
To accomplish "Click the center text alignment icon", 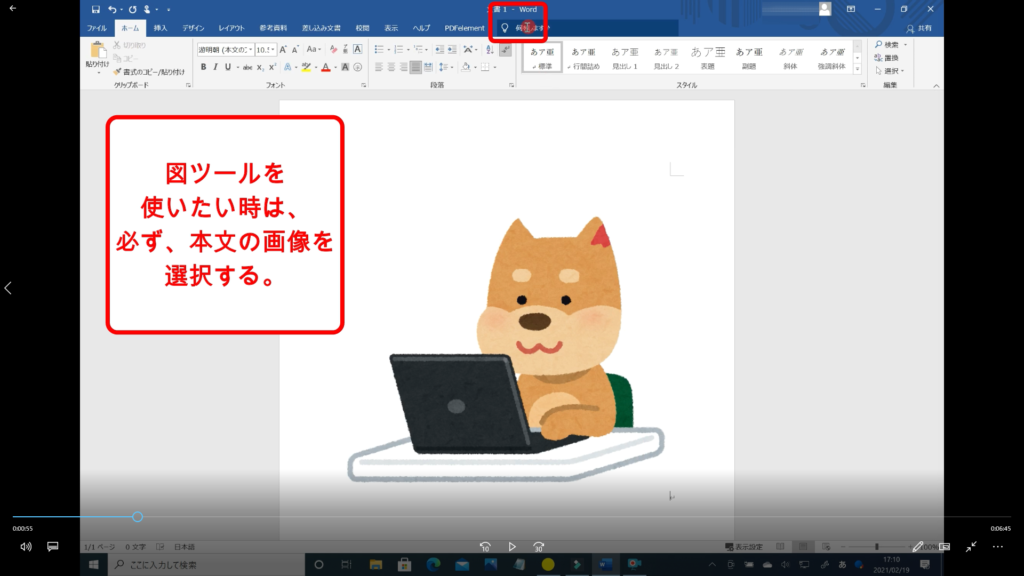I will tap(391, 67).
